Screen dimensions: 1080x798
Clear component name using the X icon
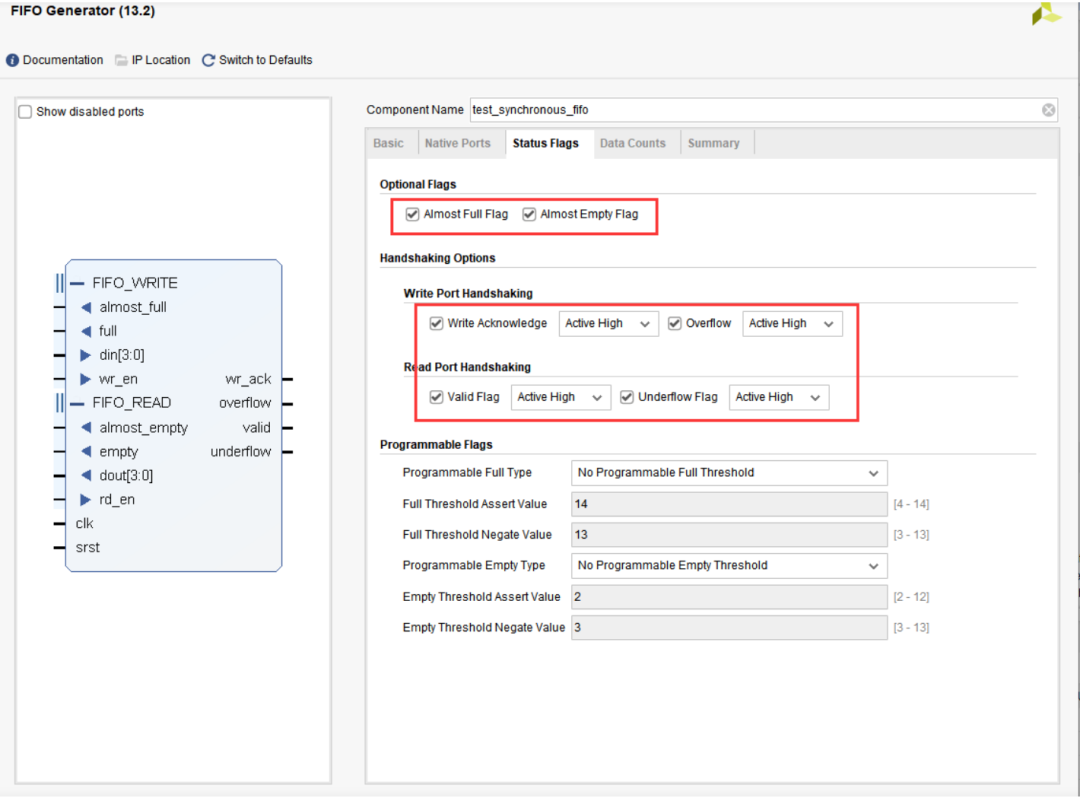tap(1048, 110)
